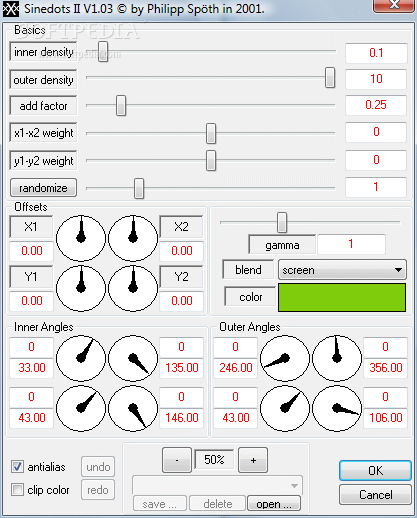Click the 50% zoom display field
Screen dimensions: 417x518
214,460
